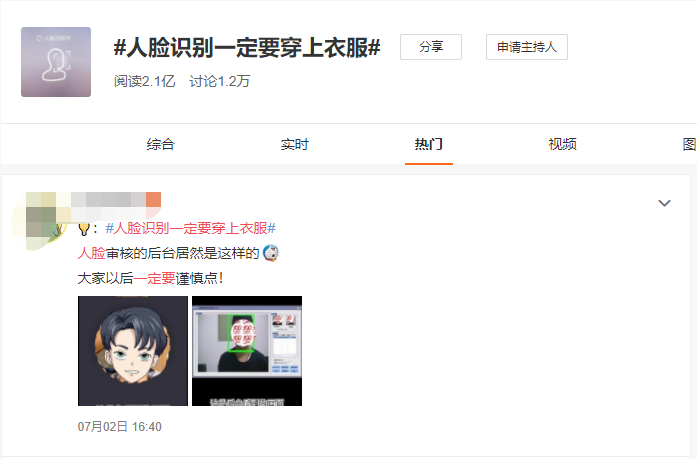Open the 视频 tab
This screenshot has width=697, height=459.
(562, 144)
